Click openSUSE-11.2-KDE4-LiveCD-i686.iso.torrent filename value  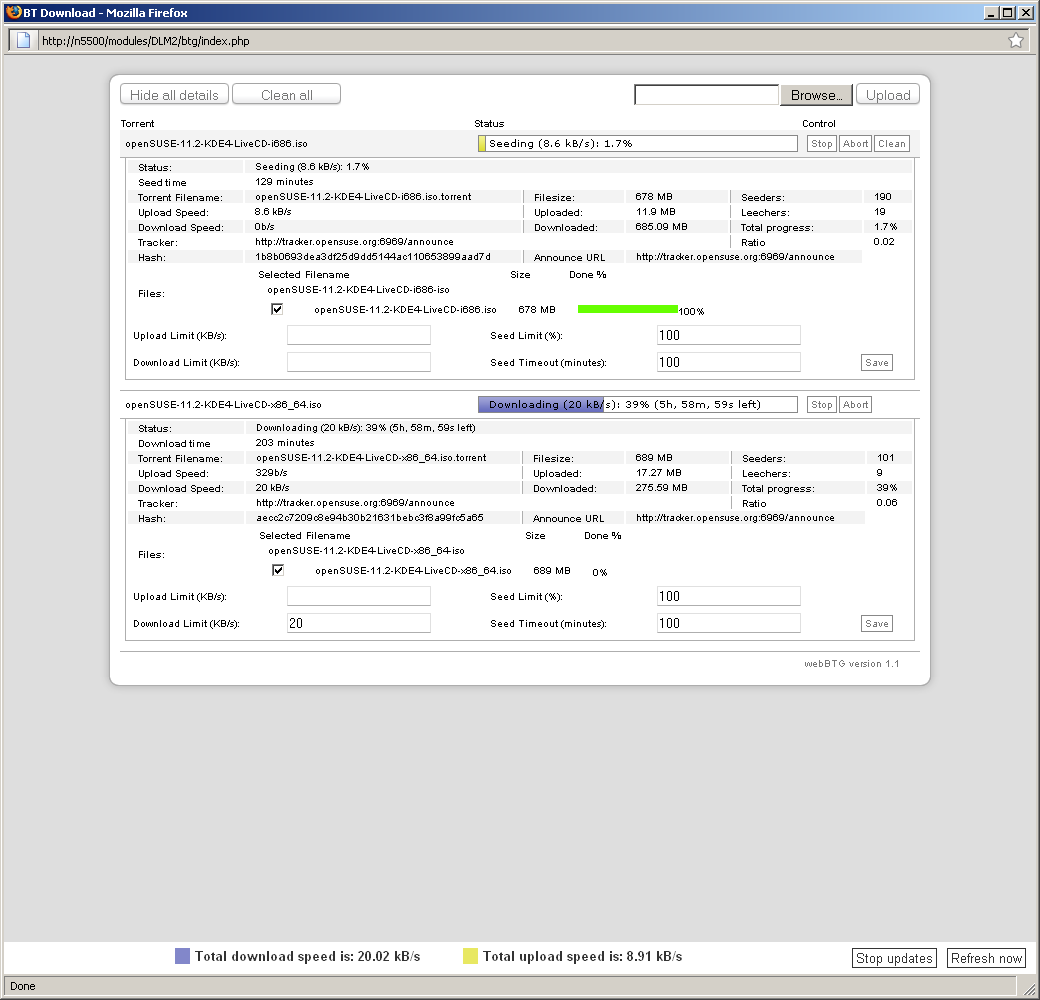(x=363, y=197)
